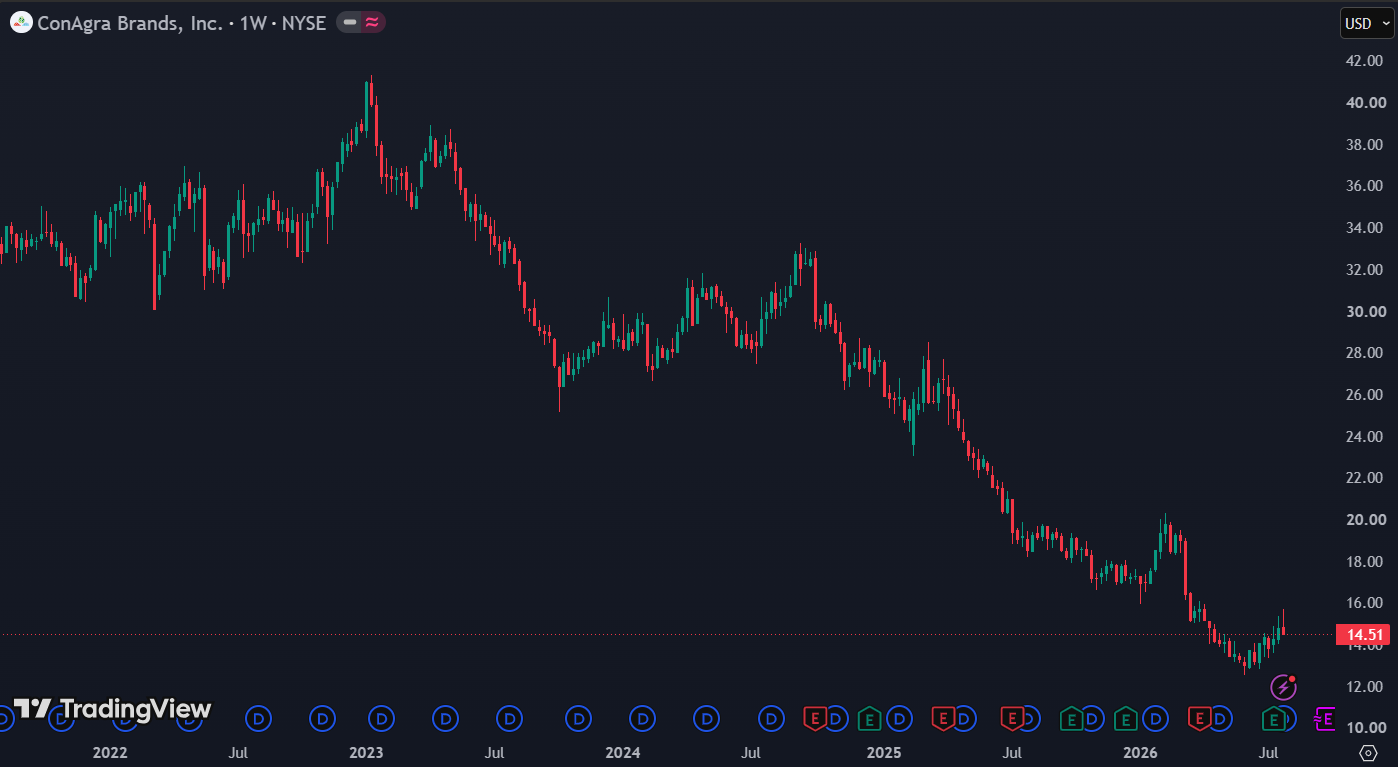Open the purple lightning bolt news icon

click(1283, 687)
